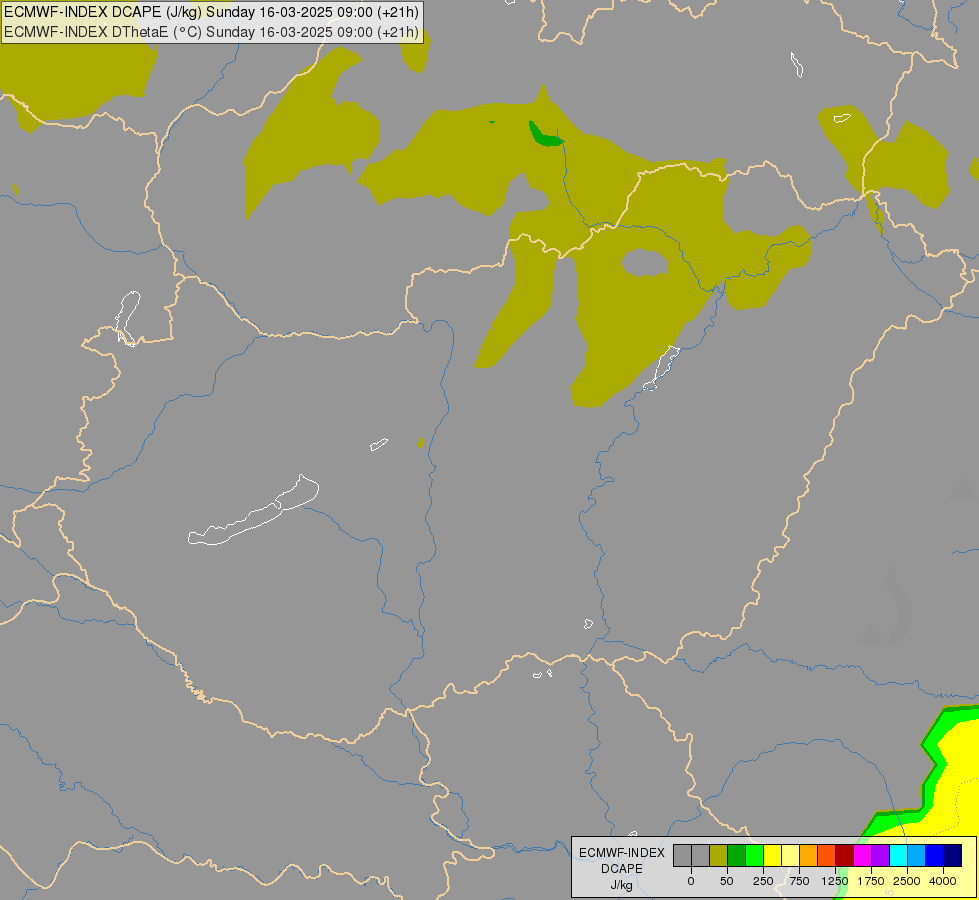
Task: Click the legend value '2500'
Action: (x=907, y=881)
